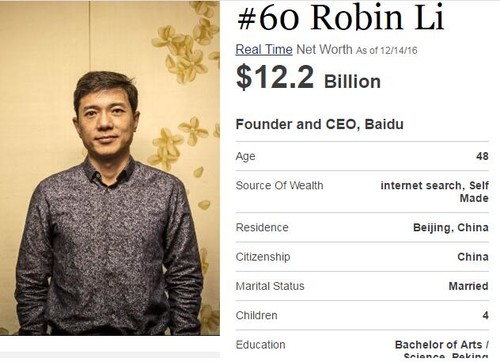This screenshot has width=500, height=362.
Task: Select the Residence row label
Action: tap(262, 227)
